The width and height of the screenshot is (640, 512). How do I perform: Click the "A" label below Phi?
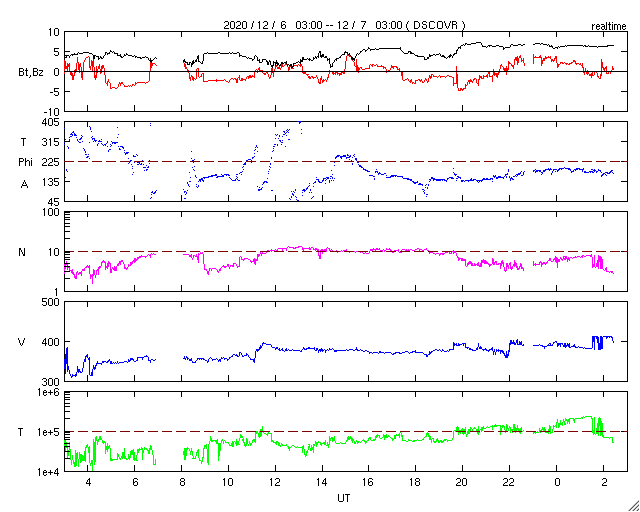[x=24, y=184]
